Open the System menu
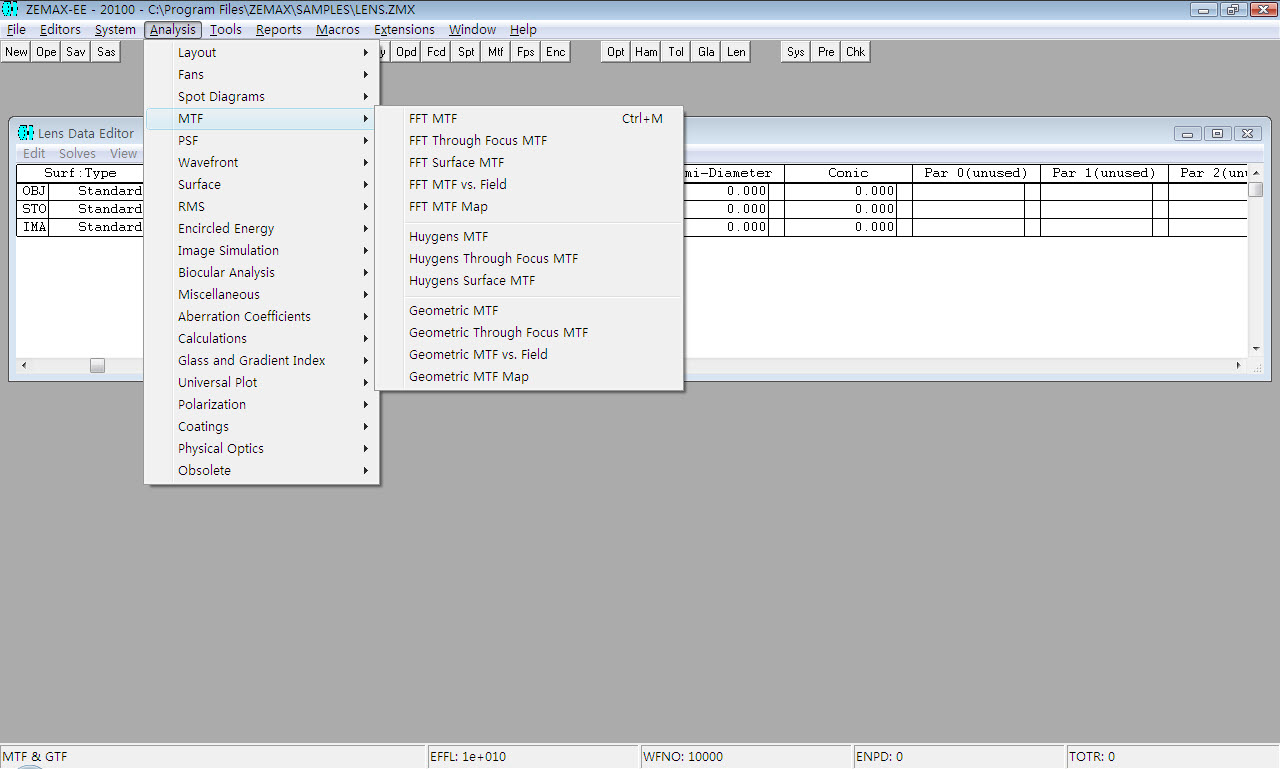The width and height of the screenshot is (1280, 769). coord(115,30)
